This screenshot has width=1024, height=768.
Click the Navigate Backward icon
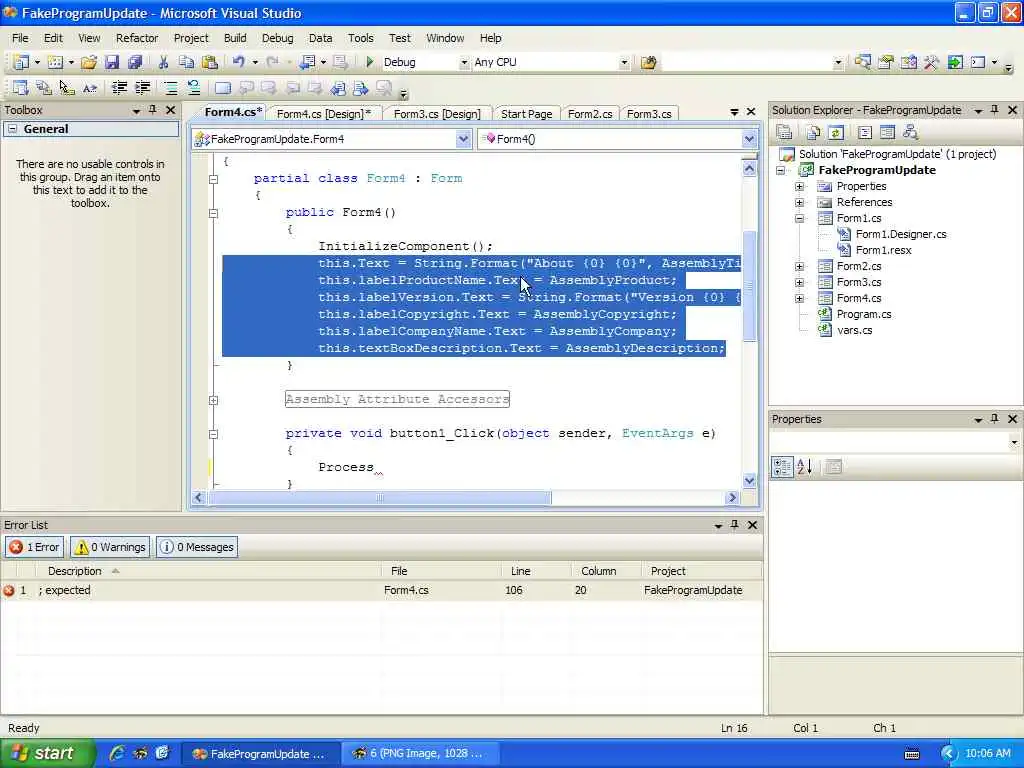point(307,62)
